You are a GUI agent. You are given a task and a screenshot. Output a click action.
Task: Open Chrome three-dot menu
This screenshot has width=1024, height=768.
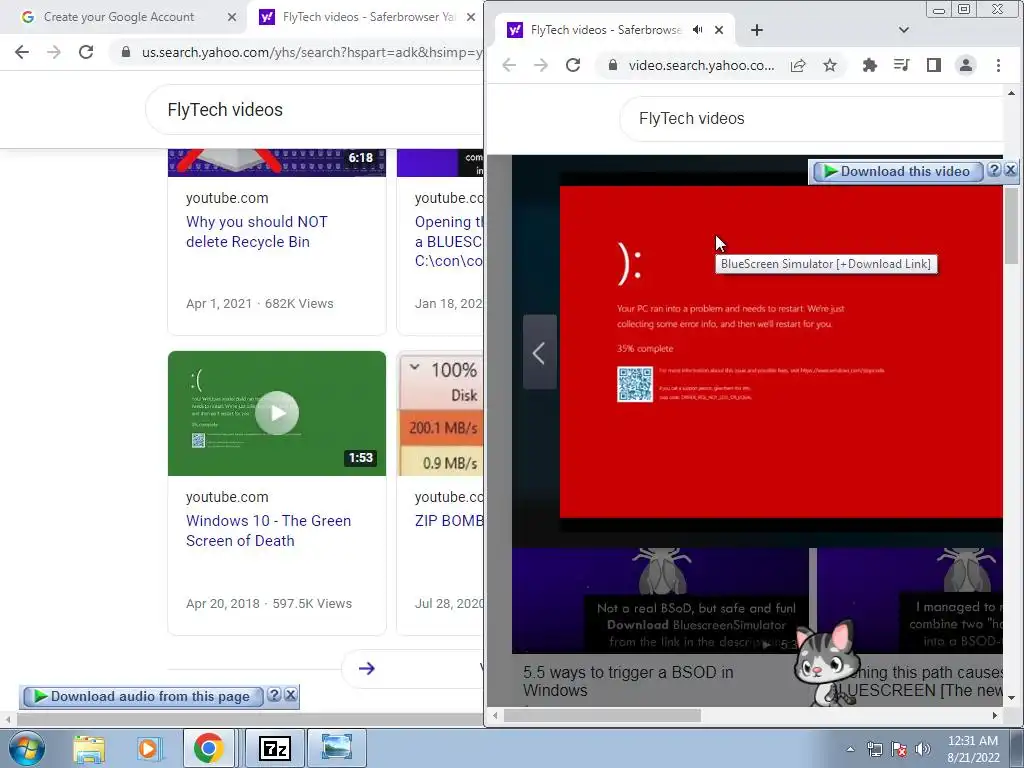998,65
